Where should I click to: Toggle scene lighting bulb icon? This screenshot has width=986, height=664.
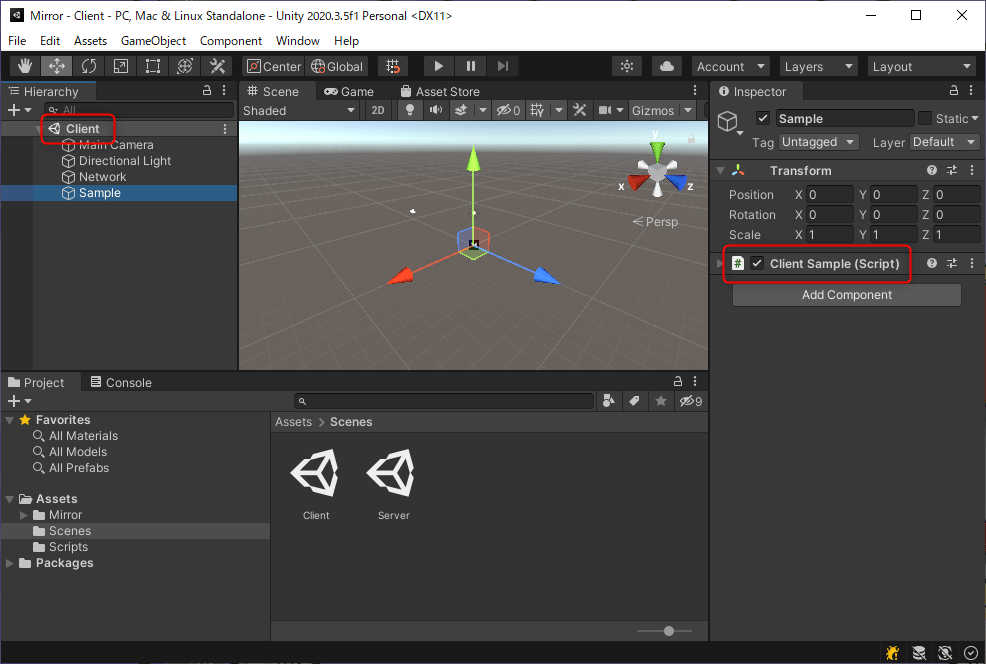click(410, 111)
